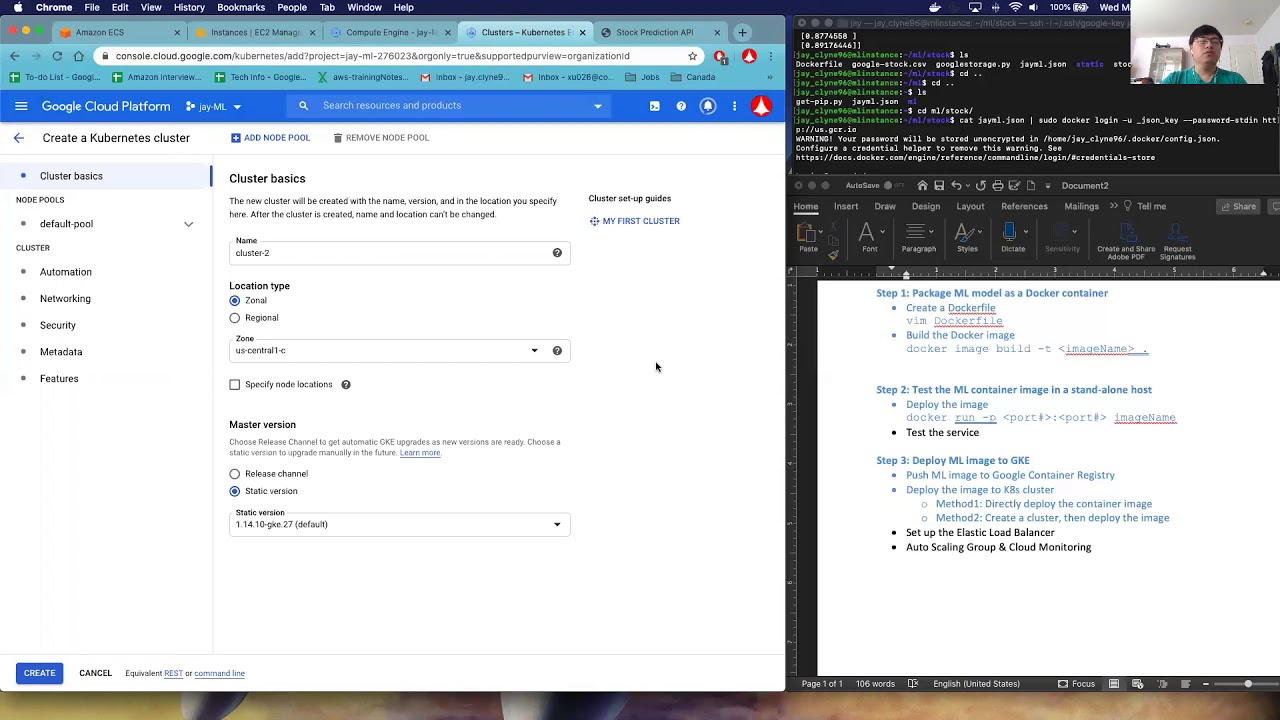
Task: Open the Word References ribbon tab
Action: click(x=1024, y=207)
